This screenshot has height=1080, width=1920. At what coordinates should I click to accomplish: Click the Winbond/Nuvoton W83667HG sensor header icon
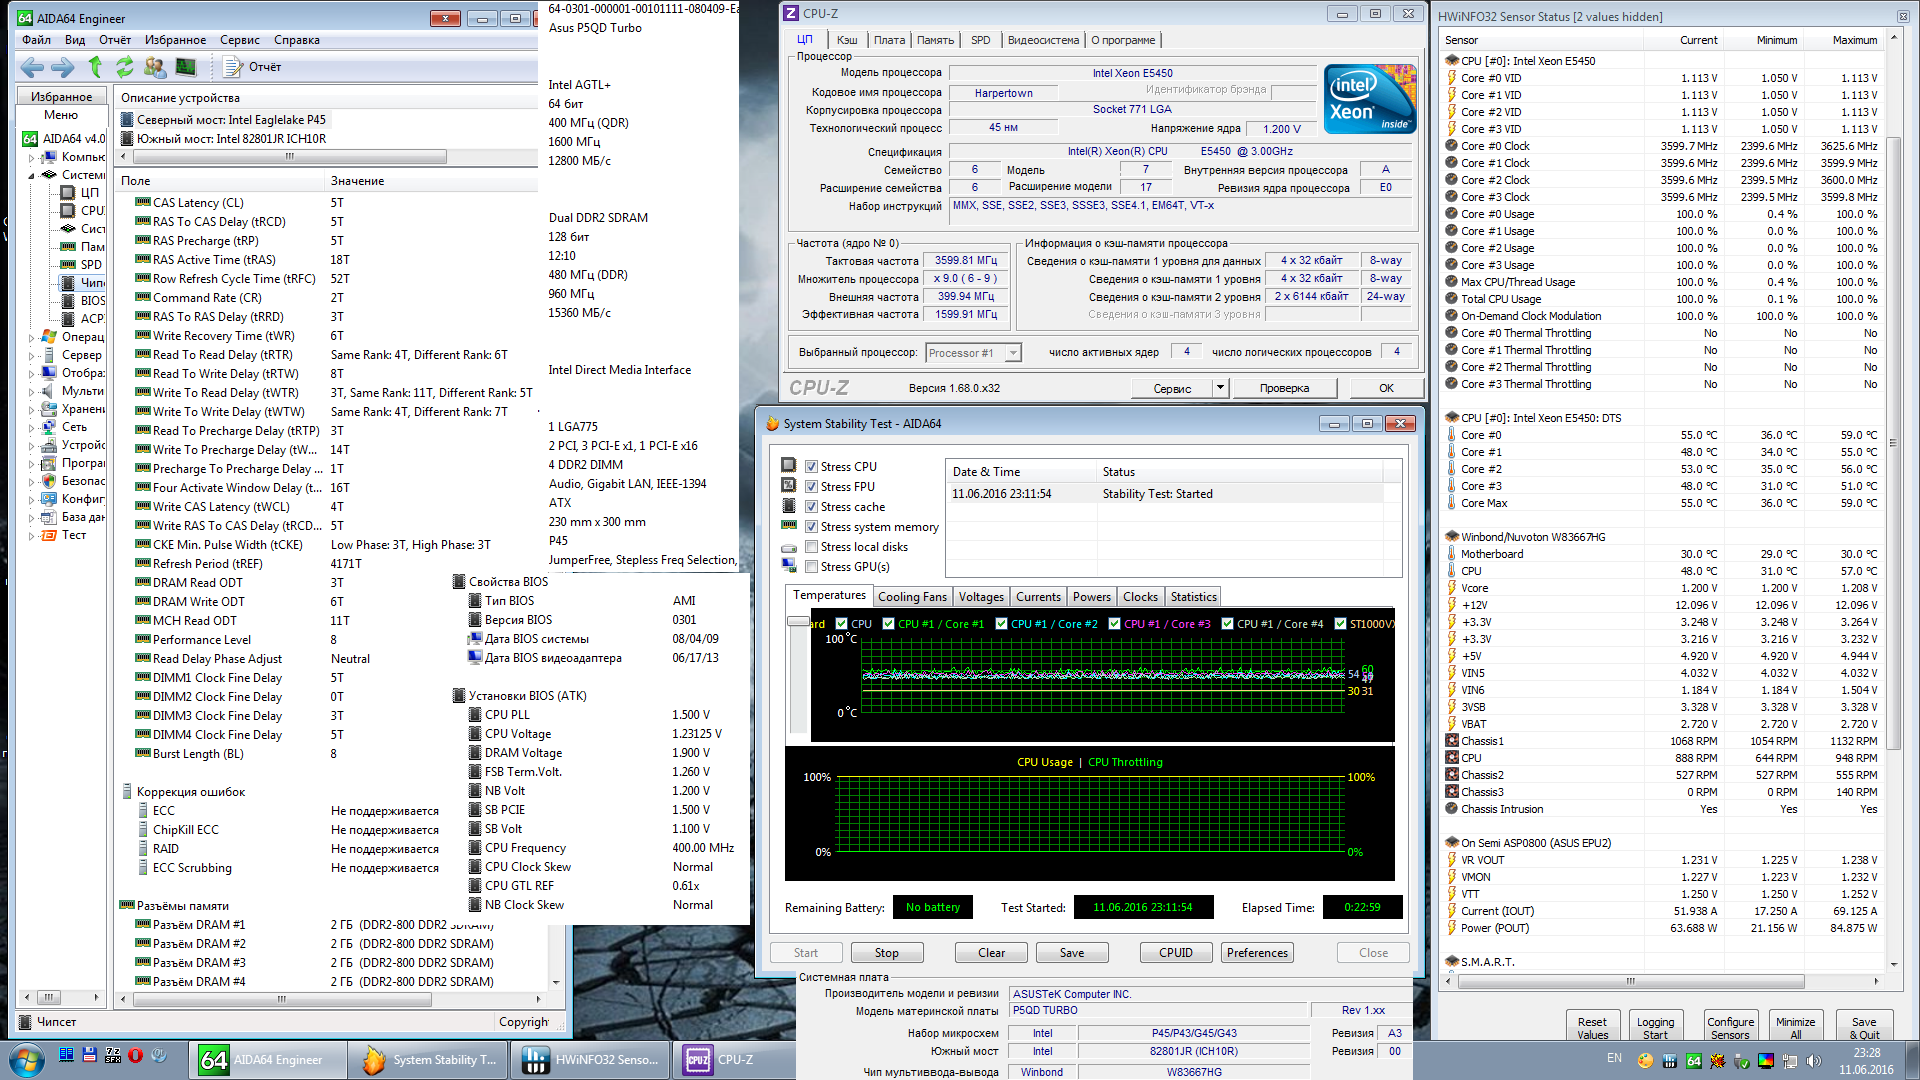pos(1452,537)
